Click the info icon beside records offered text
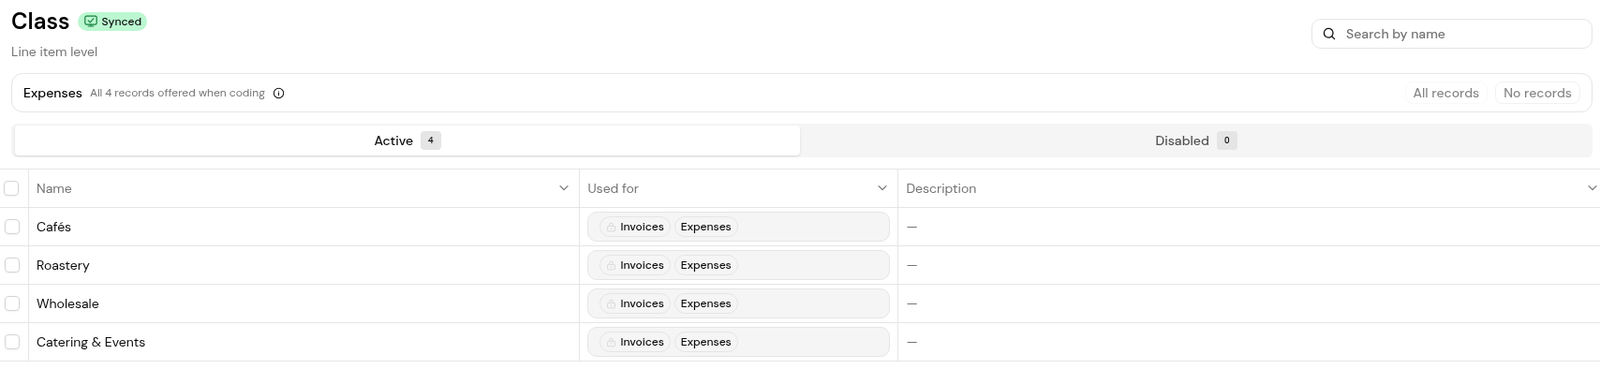 (x=279, y=93)
